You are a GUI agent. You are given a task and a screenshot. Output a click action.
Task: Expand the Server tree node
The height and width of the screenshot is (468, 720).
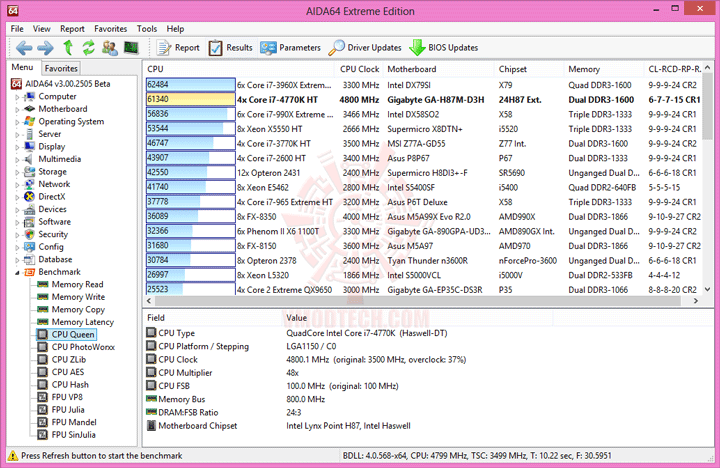(x=17, y=135)
